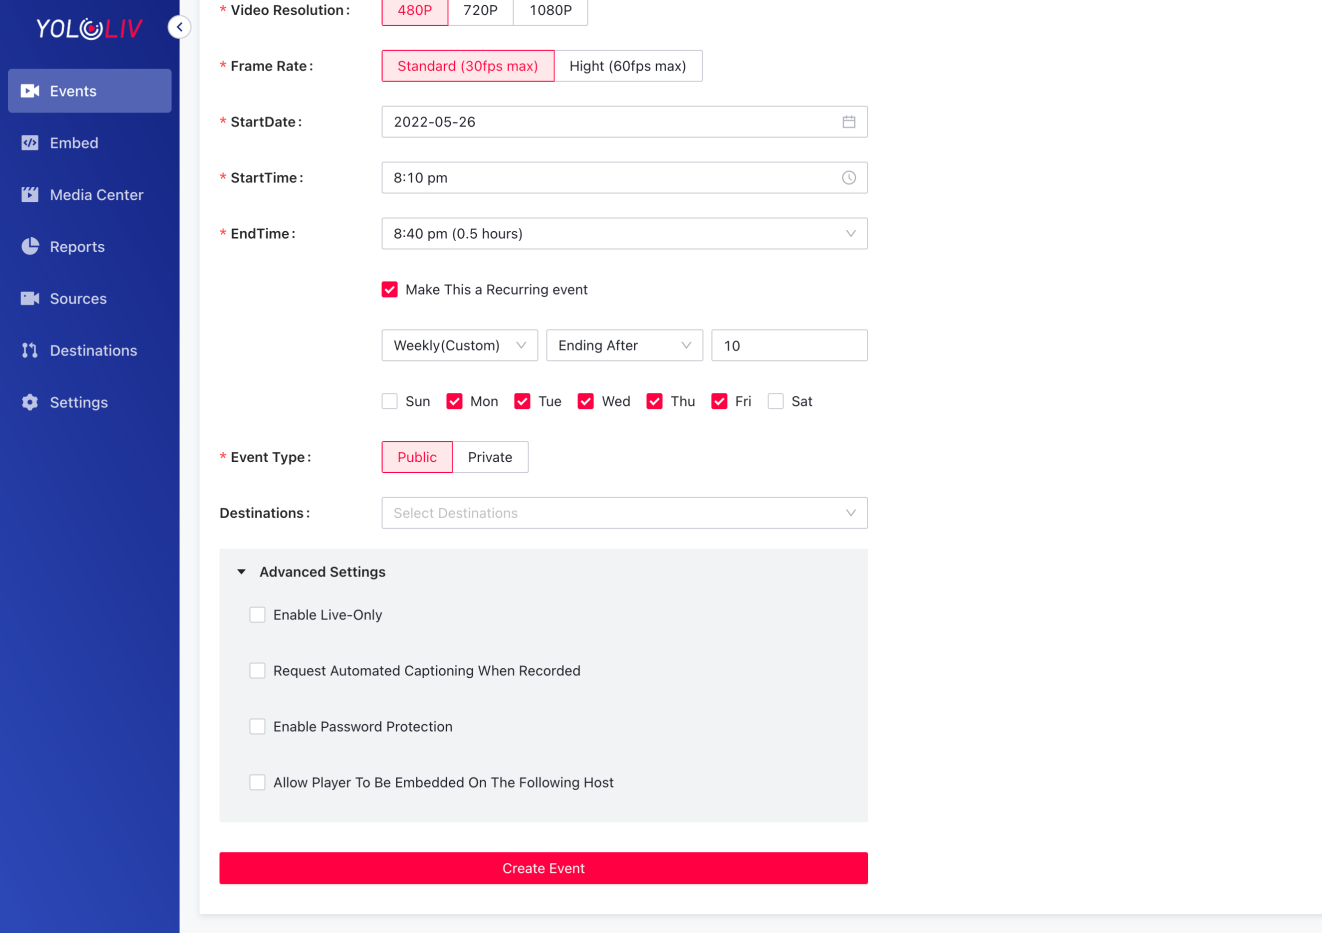Open the Ending After dropdown

coord(625,345)
